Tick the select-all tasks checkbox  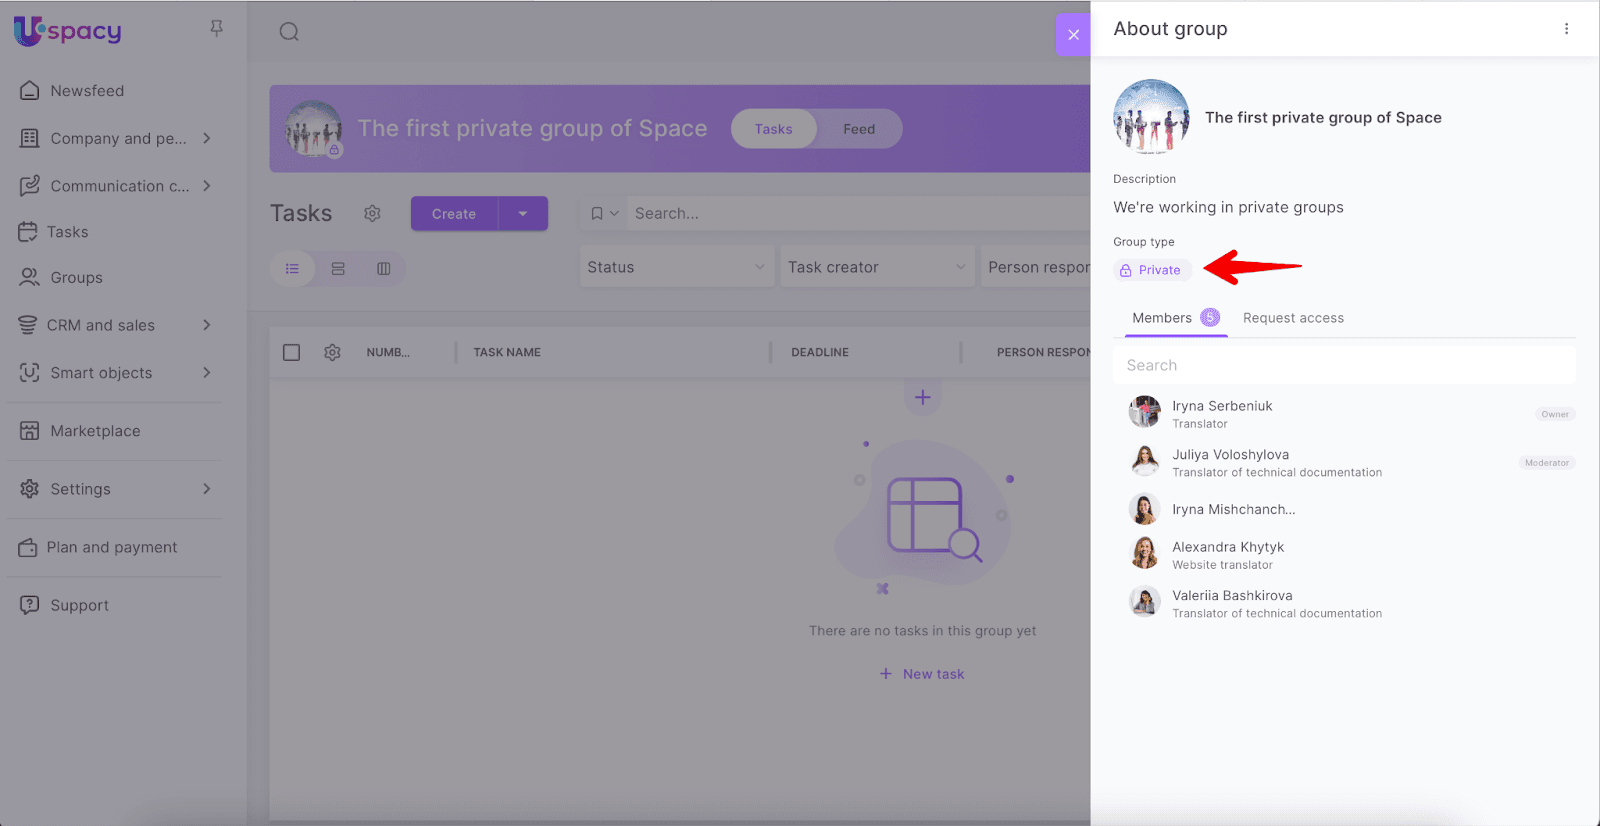point(291,353)
